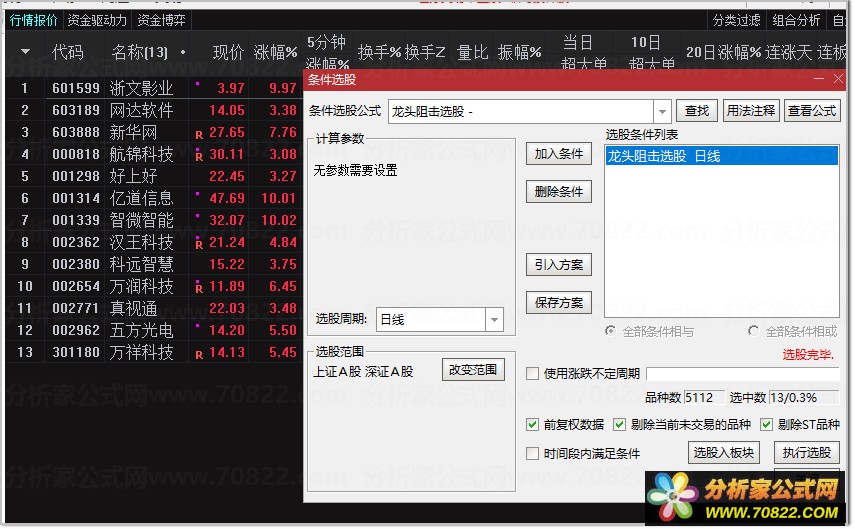This screenshot has width=855, height=529.
Task: Click the R marker on 汉王科技 row
Action: (199, 245)
